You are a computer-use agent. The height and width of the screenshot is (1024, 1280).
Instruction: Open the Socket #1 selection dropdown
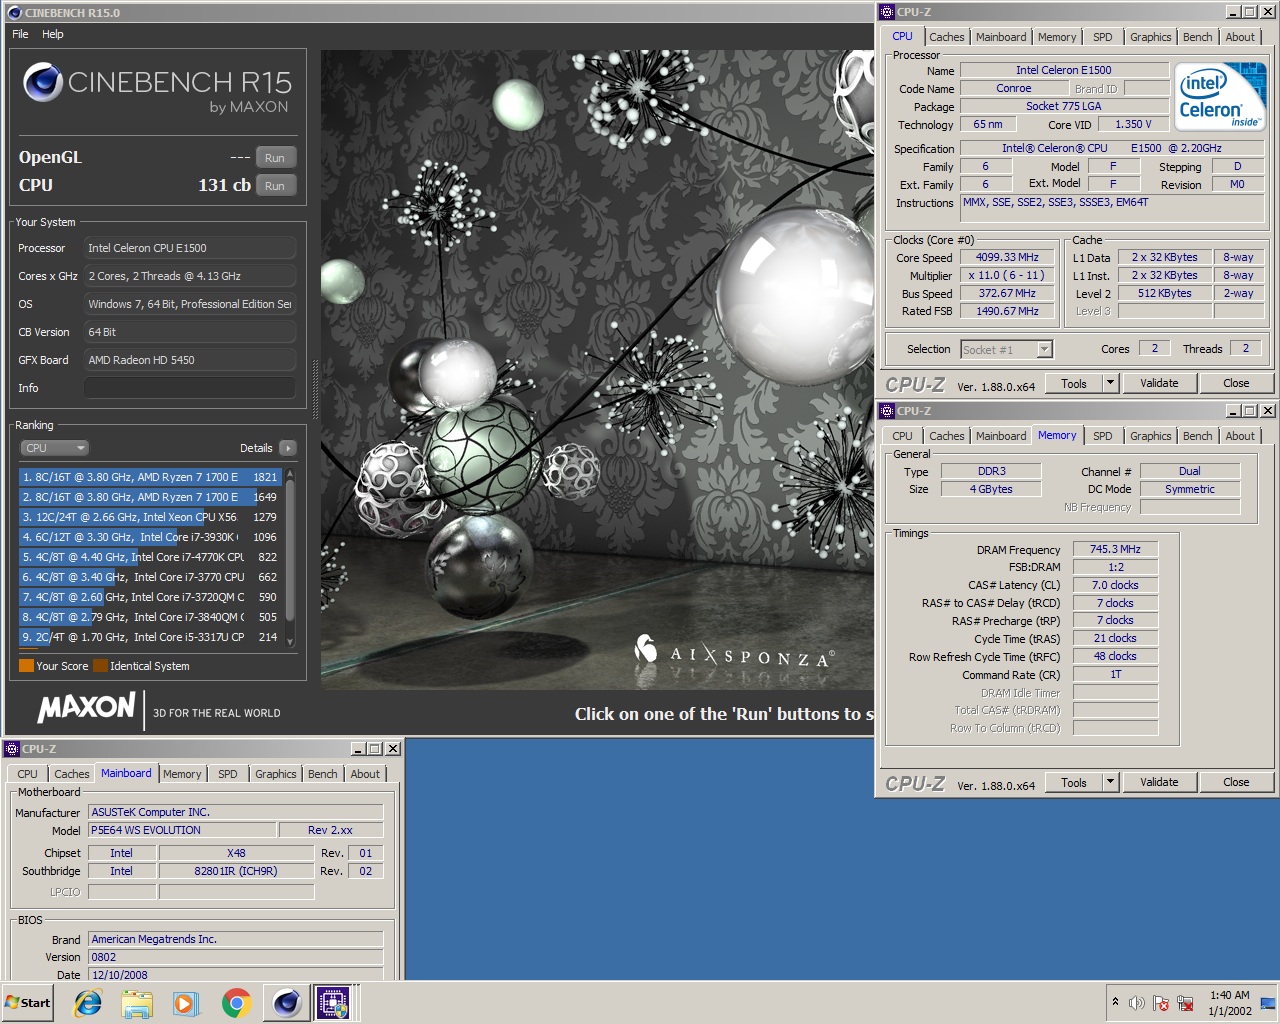[1006, 349]
